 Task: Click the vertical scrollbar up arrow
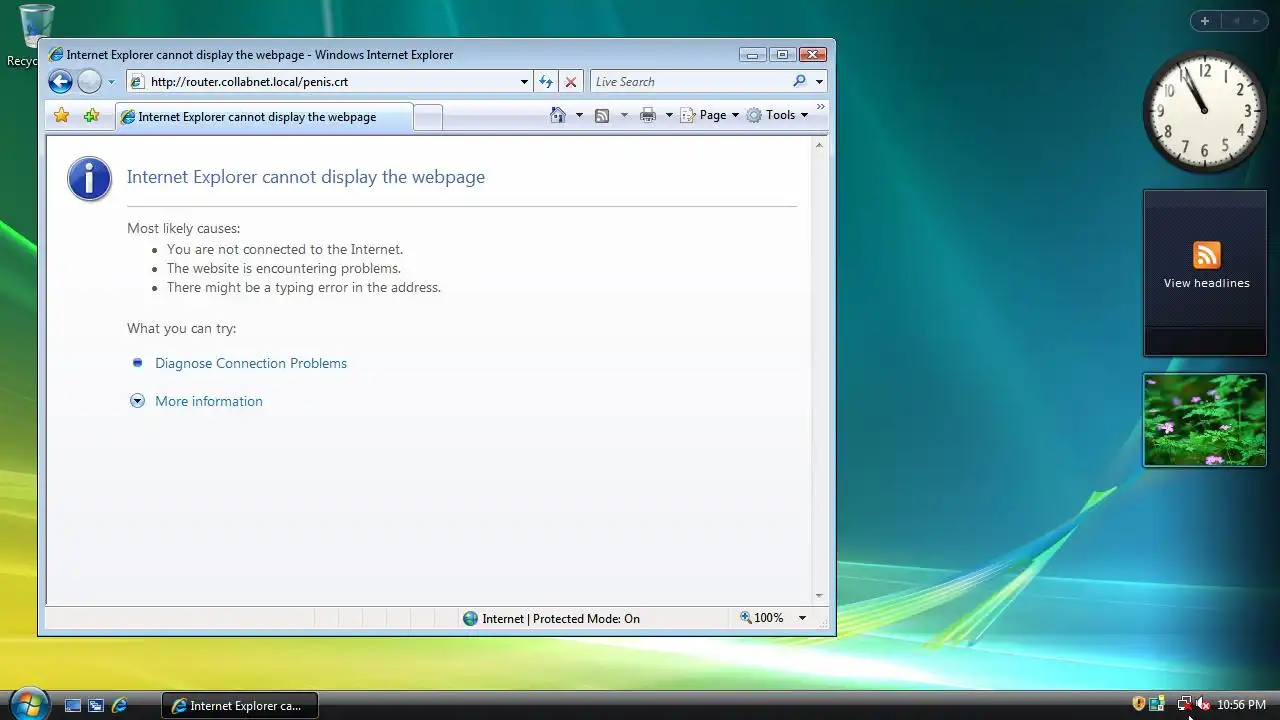[819, 146]
